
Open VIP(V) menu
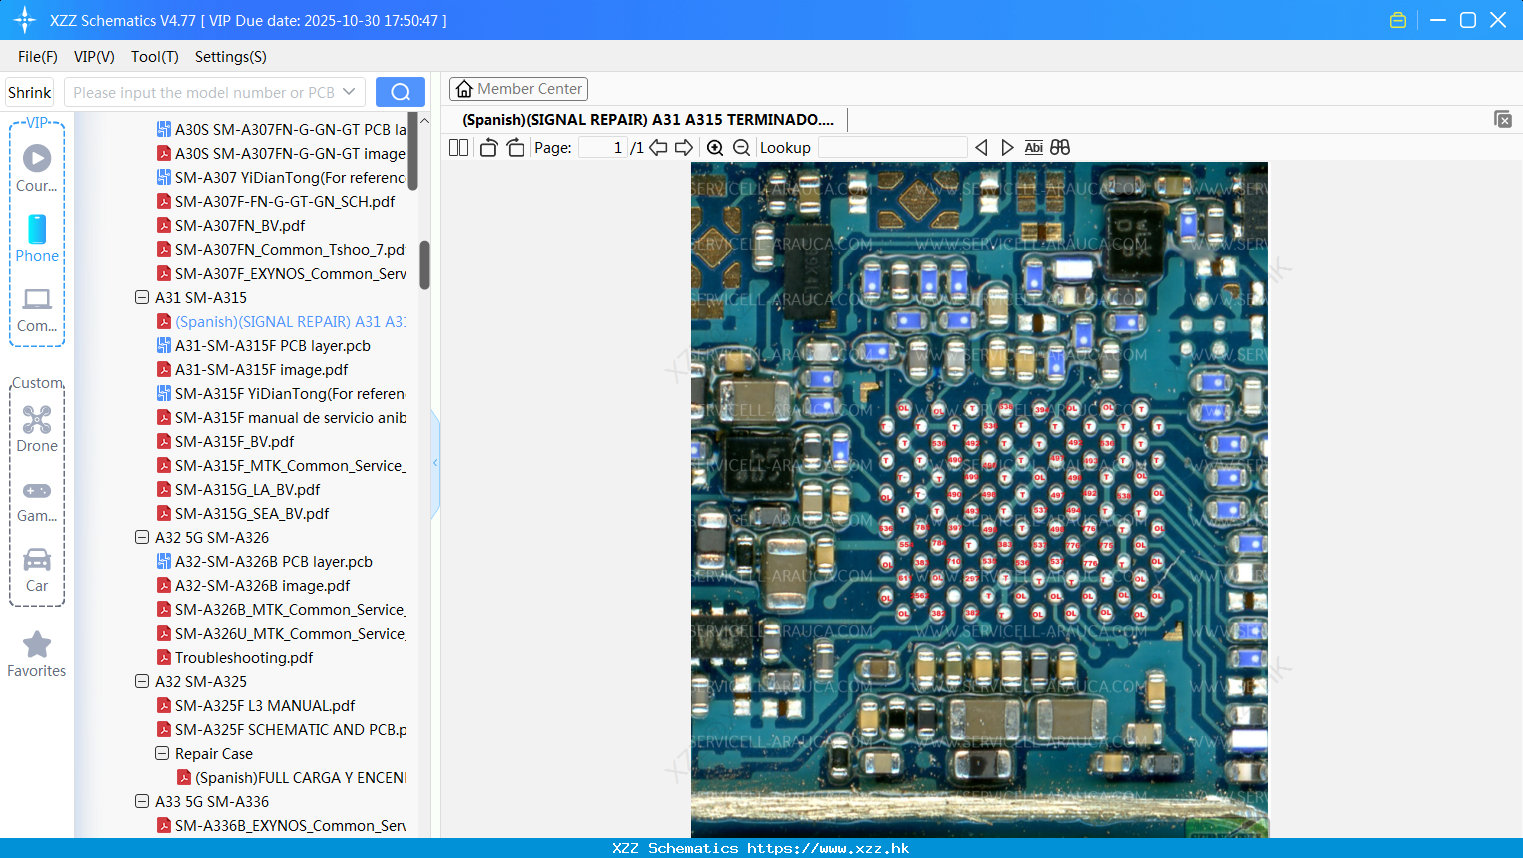pyautogui.click(x=94, y=57)
